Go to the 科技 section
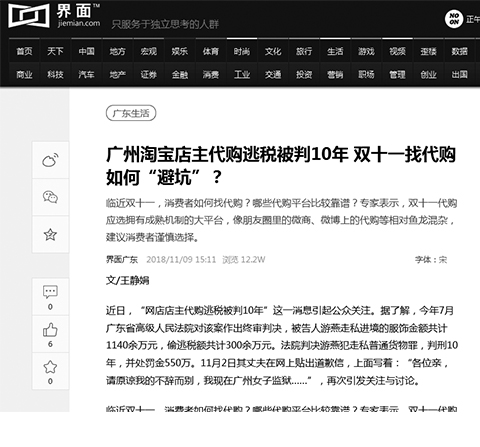This screenshot has height=447, width=480. [55, 74]
